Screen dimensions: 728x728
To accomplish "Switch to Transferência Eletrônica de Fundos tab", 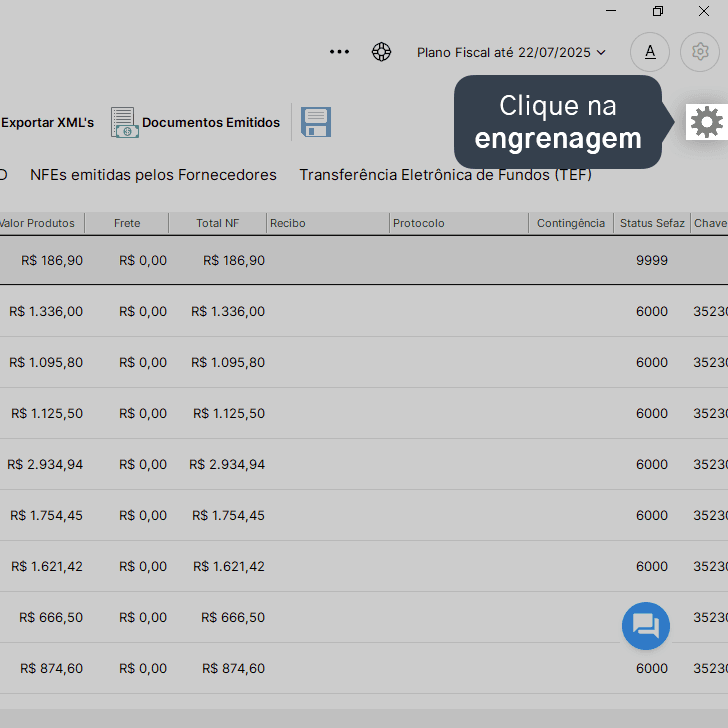I will click(x=446, y=175).
